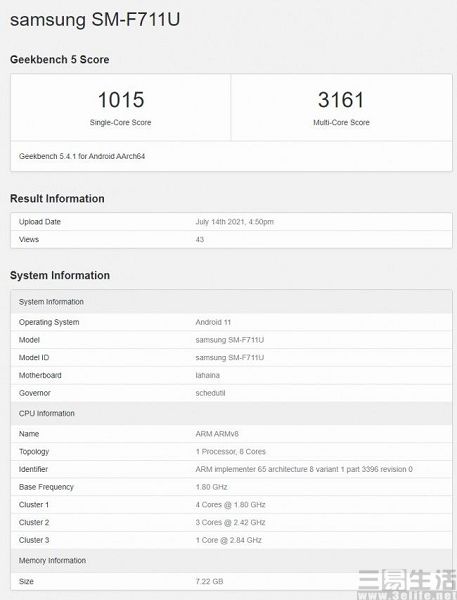
Task: Select the Android 11 value
Action: click(213, 322)
